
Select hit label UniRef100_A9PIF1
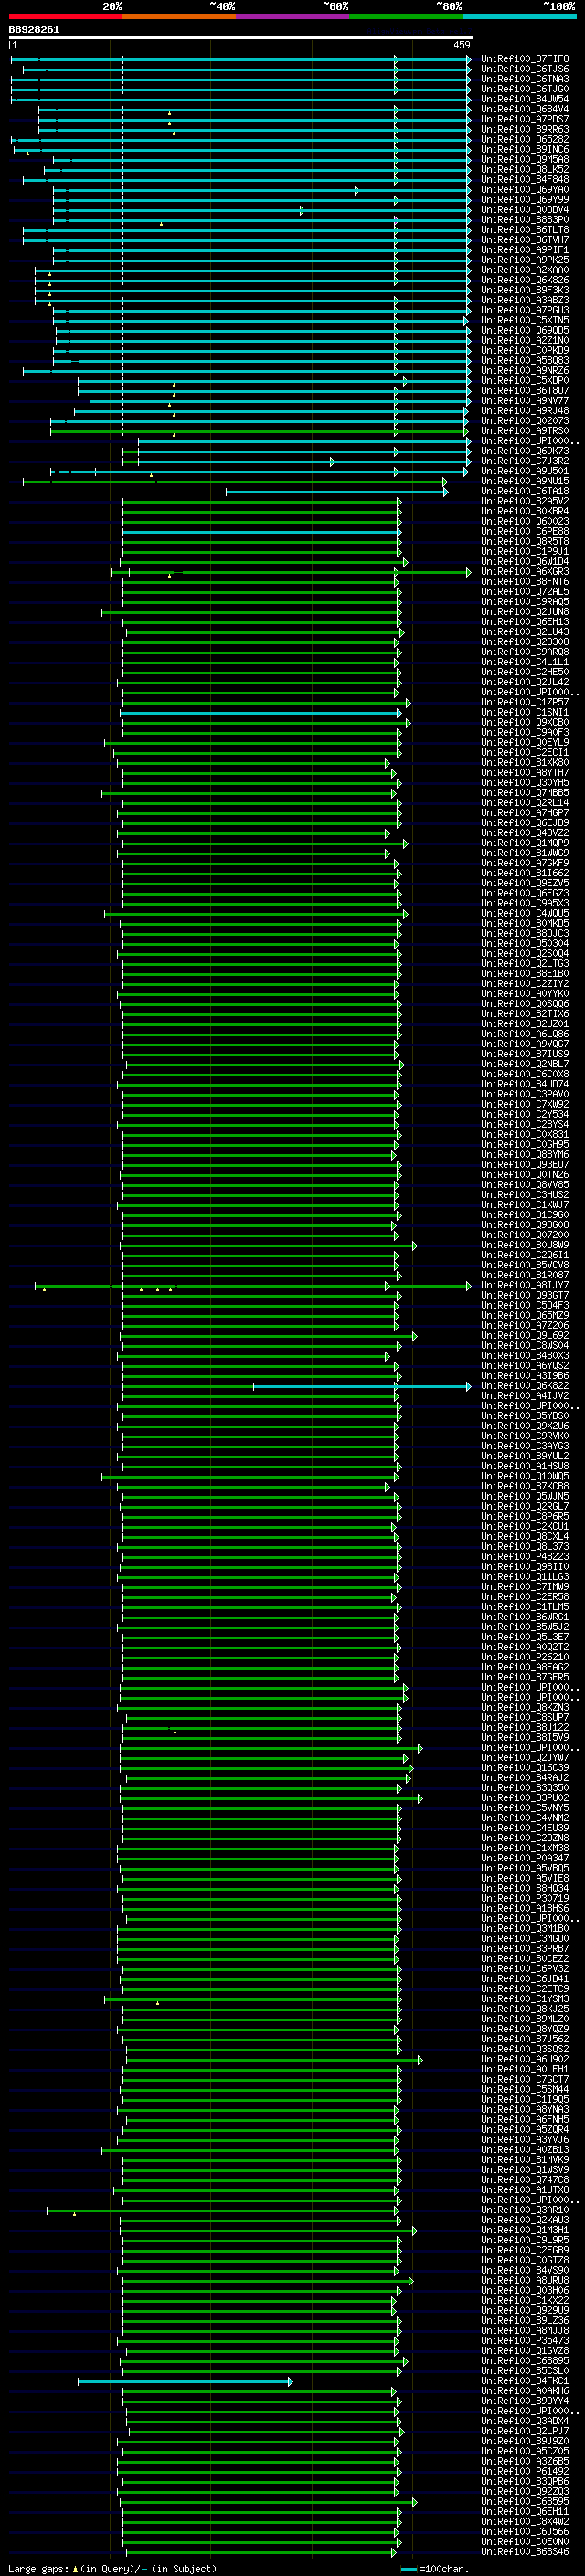click(x=525, y=250)
